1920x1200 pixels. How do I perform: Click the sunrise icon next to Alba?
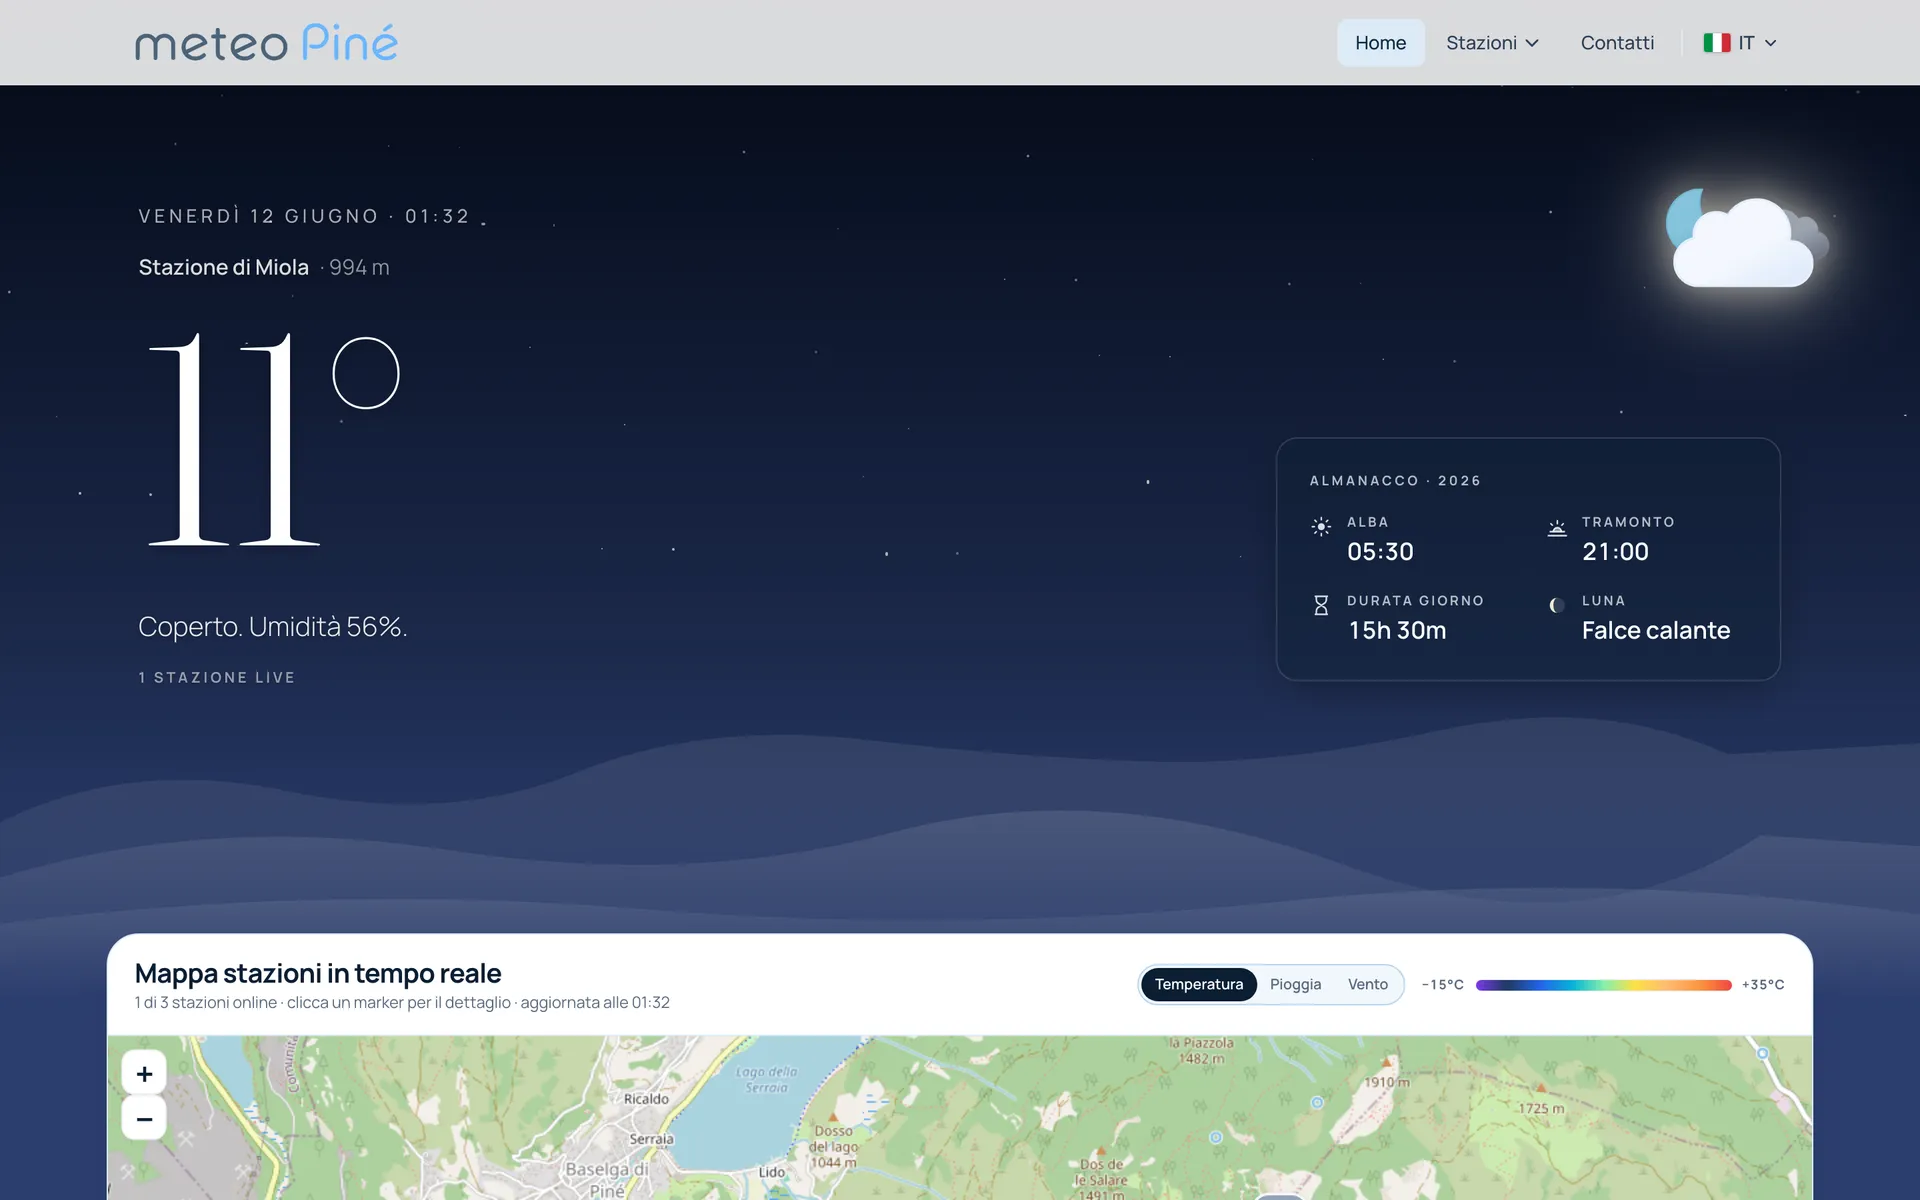1321,527
